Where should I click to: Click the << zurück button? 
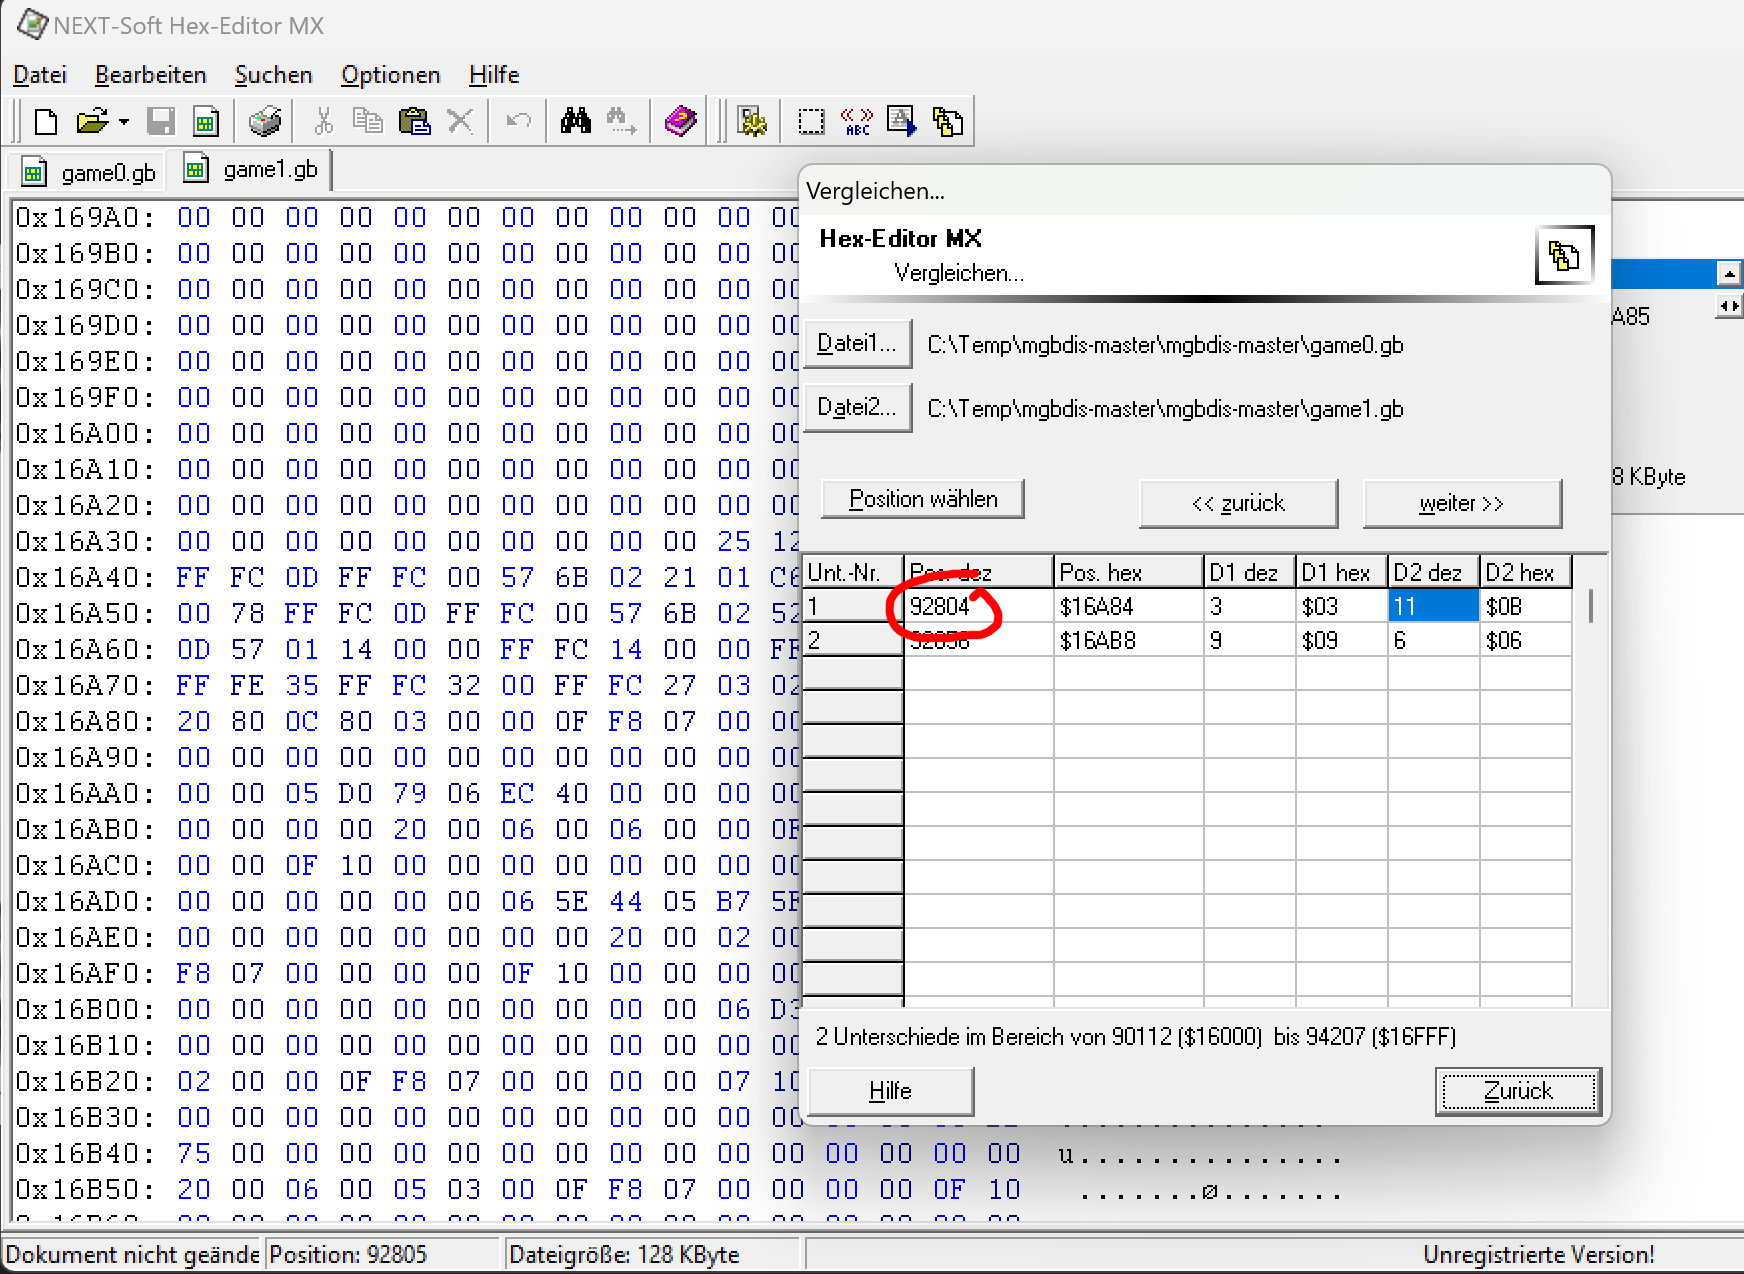coord(1237,503)
